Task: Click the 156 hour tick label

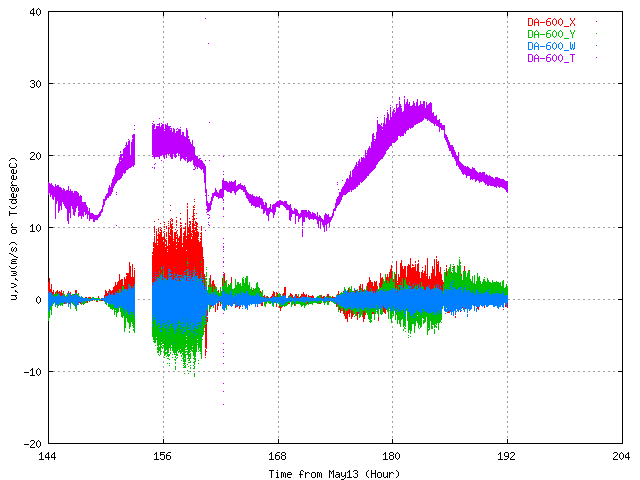Action: coord(162,455)
